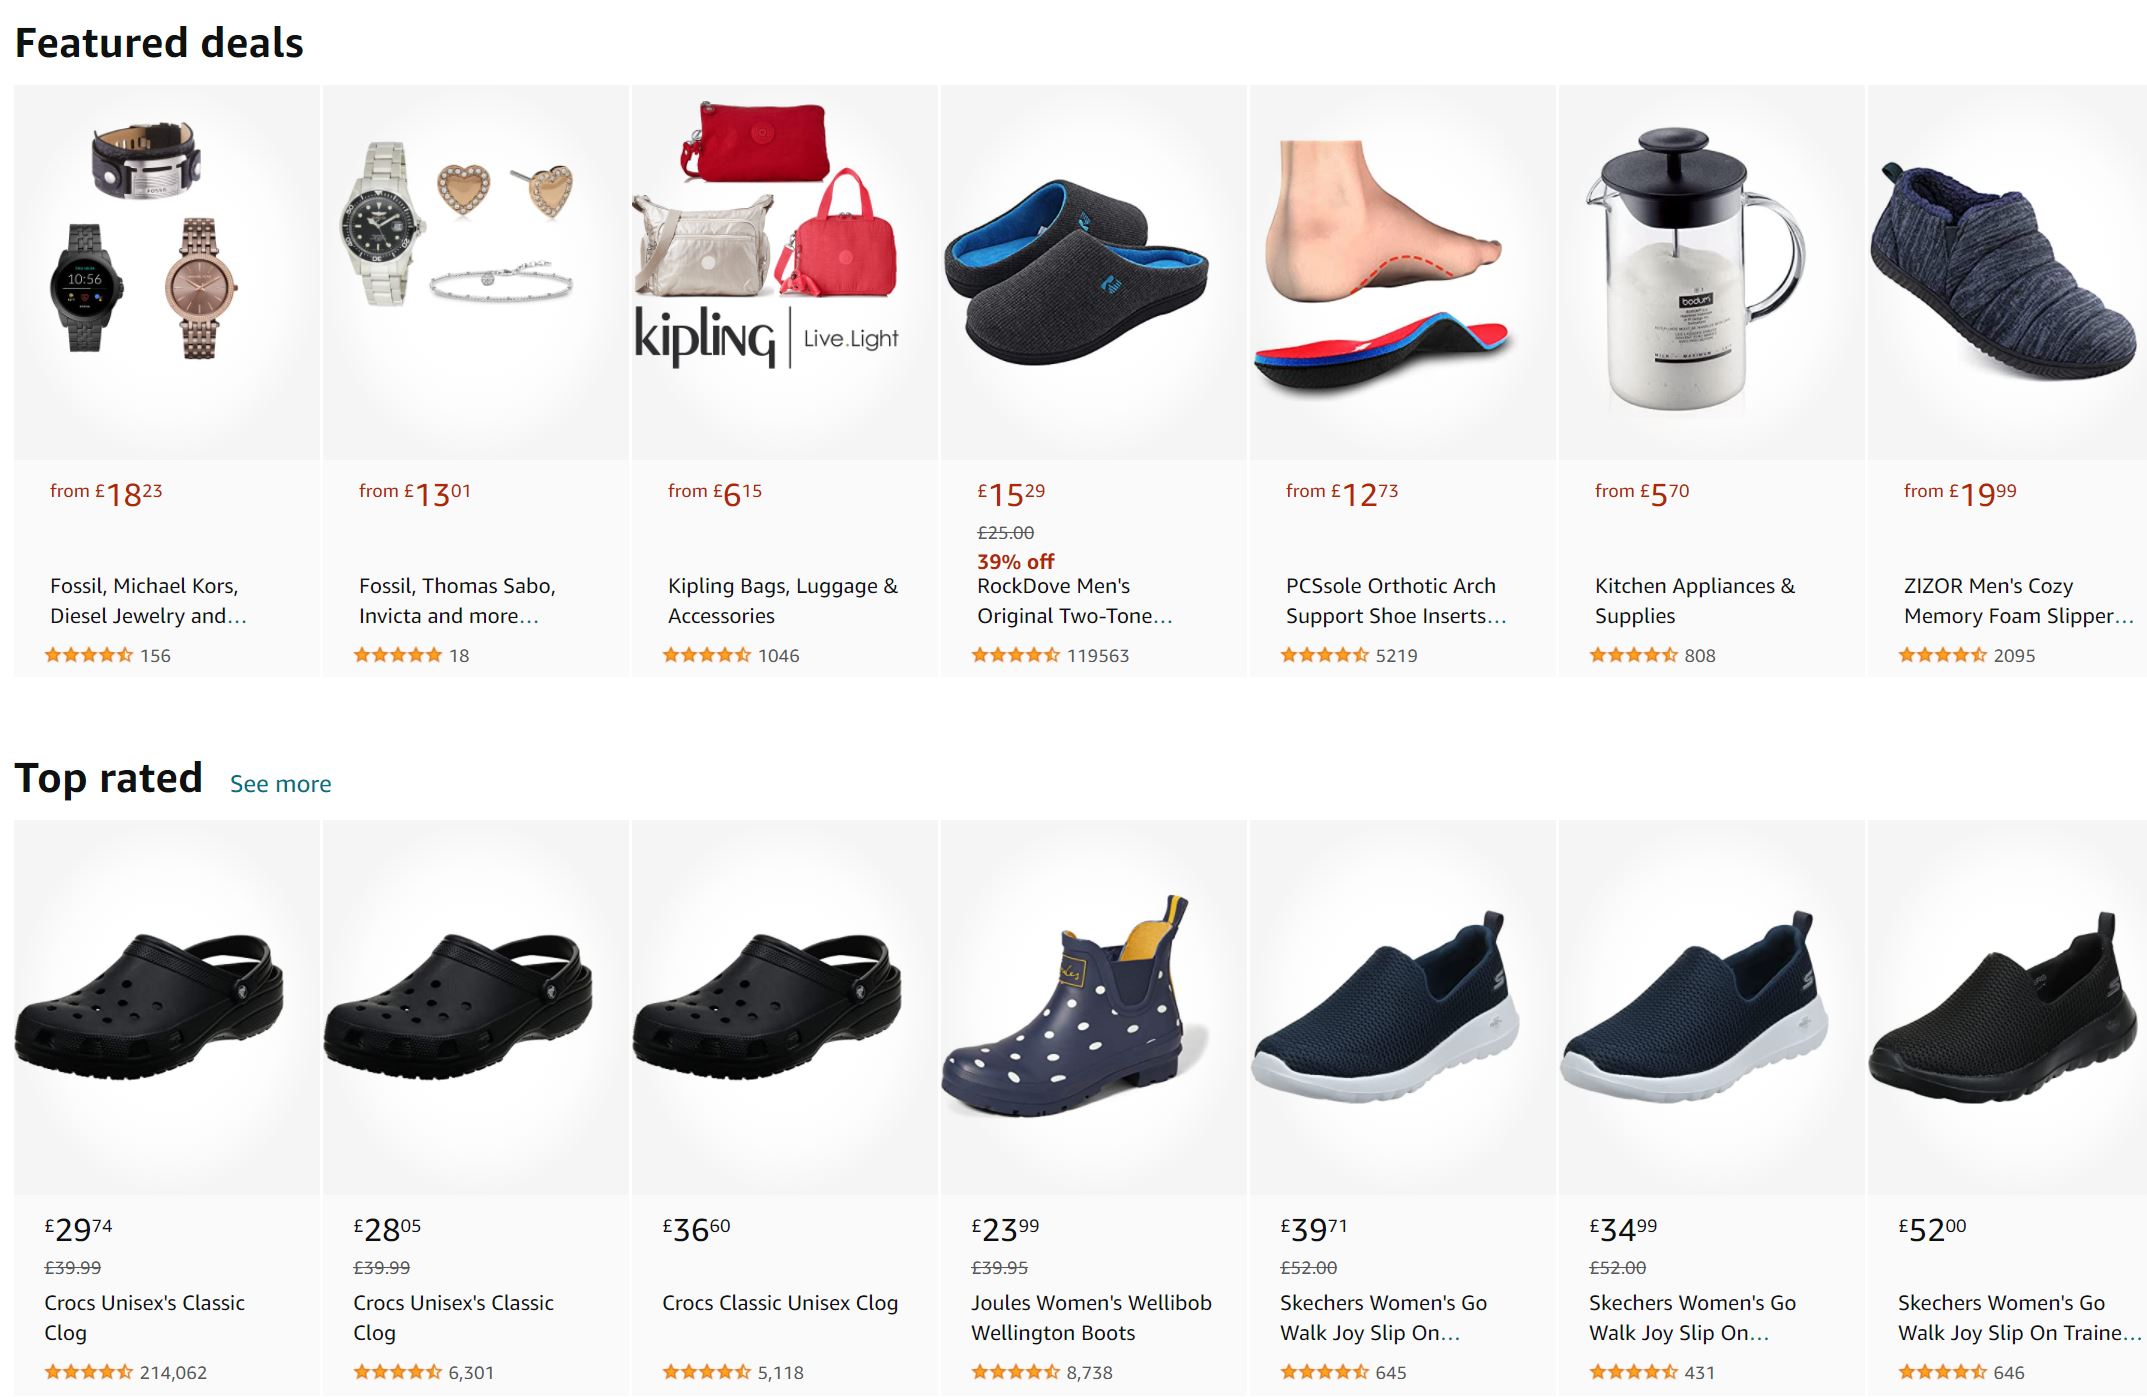Open 'Joules Women's Wellibob Wellington Boots' link
This screenshot has width=2147, height=1397.
click(x=1091, y=1318)
